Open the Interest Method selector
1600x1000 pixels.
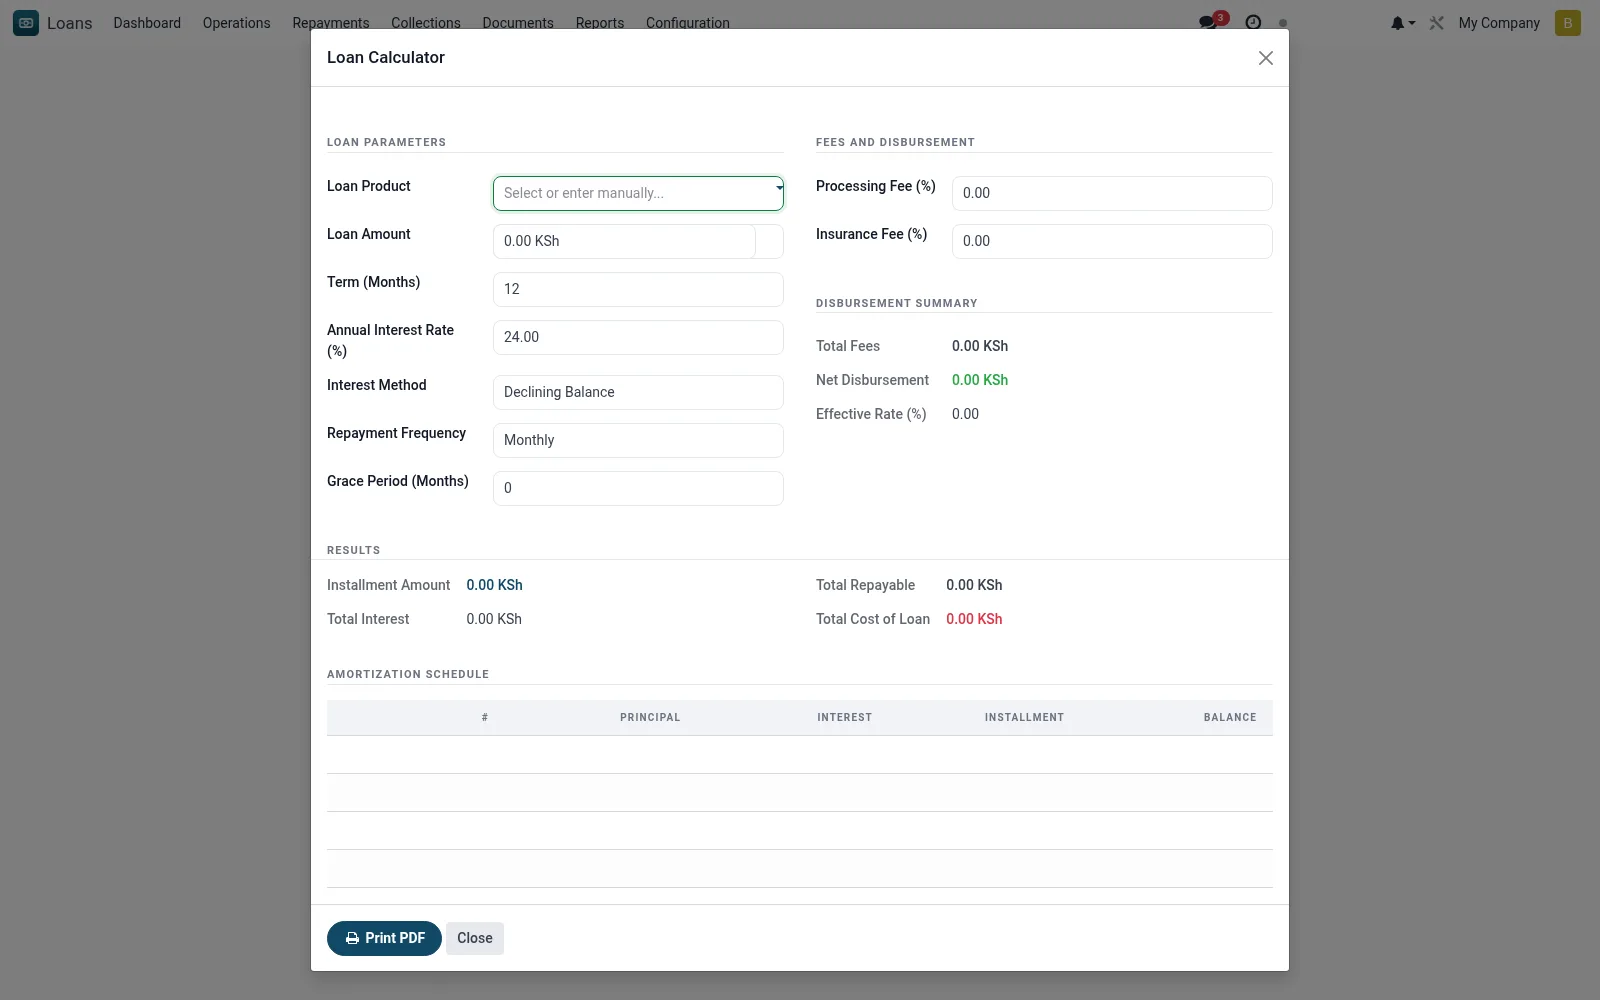[x=638, y=392]
